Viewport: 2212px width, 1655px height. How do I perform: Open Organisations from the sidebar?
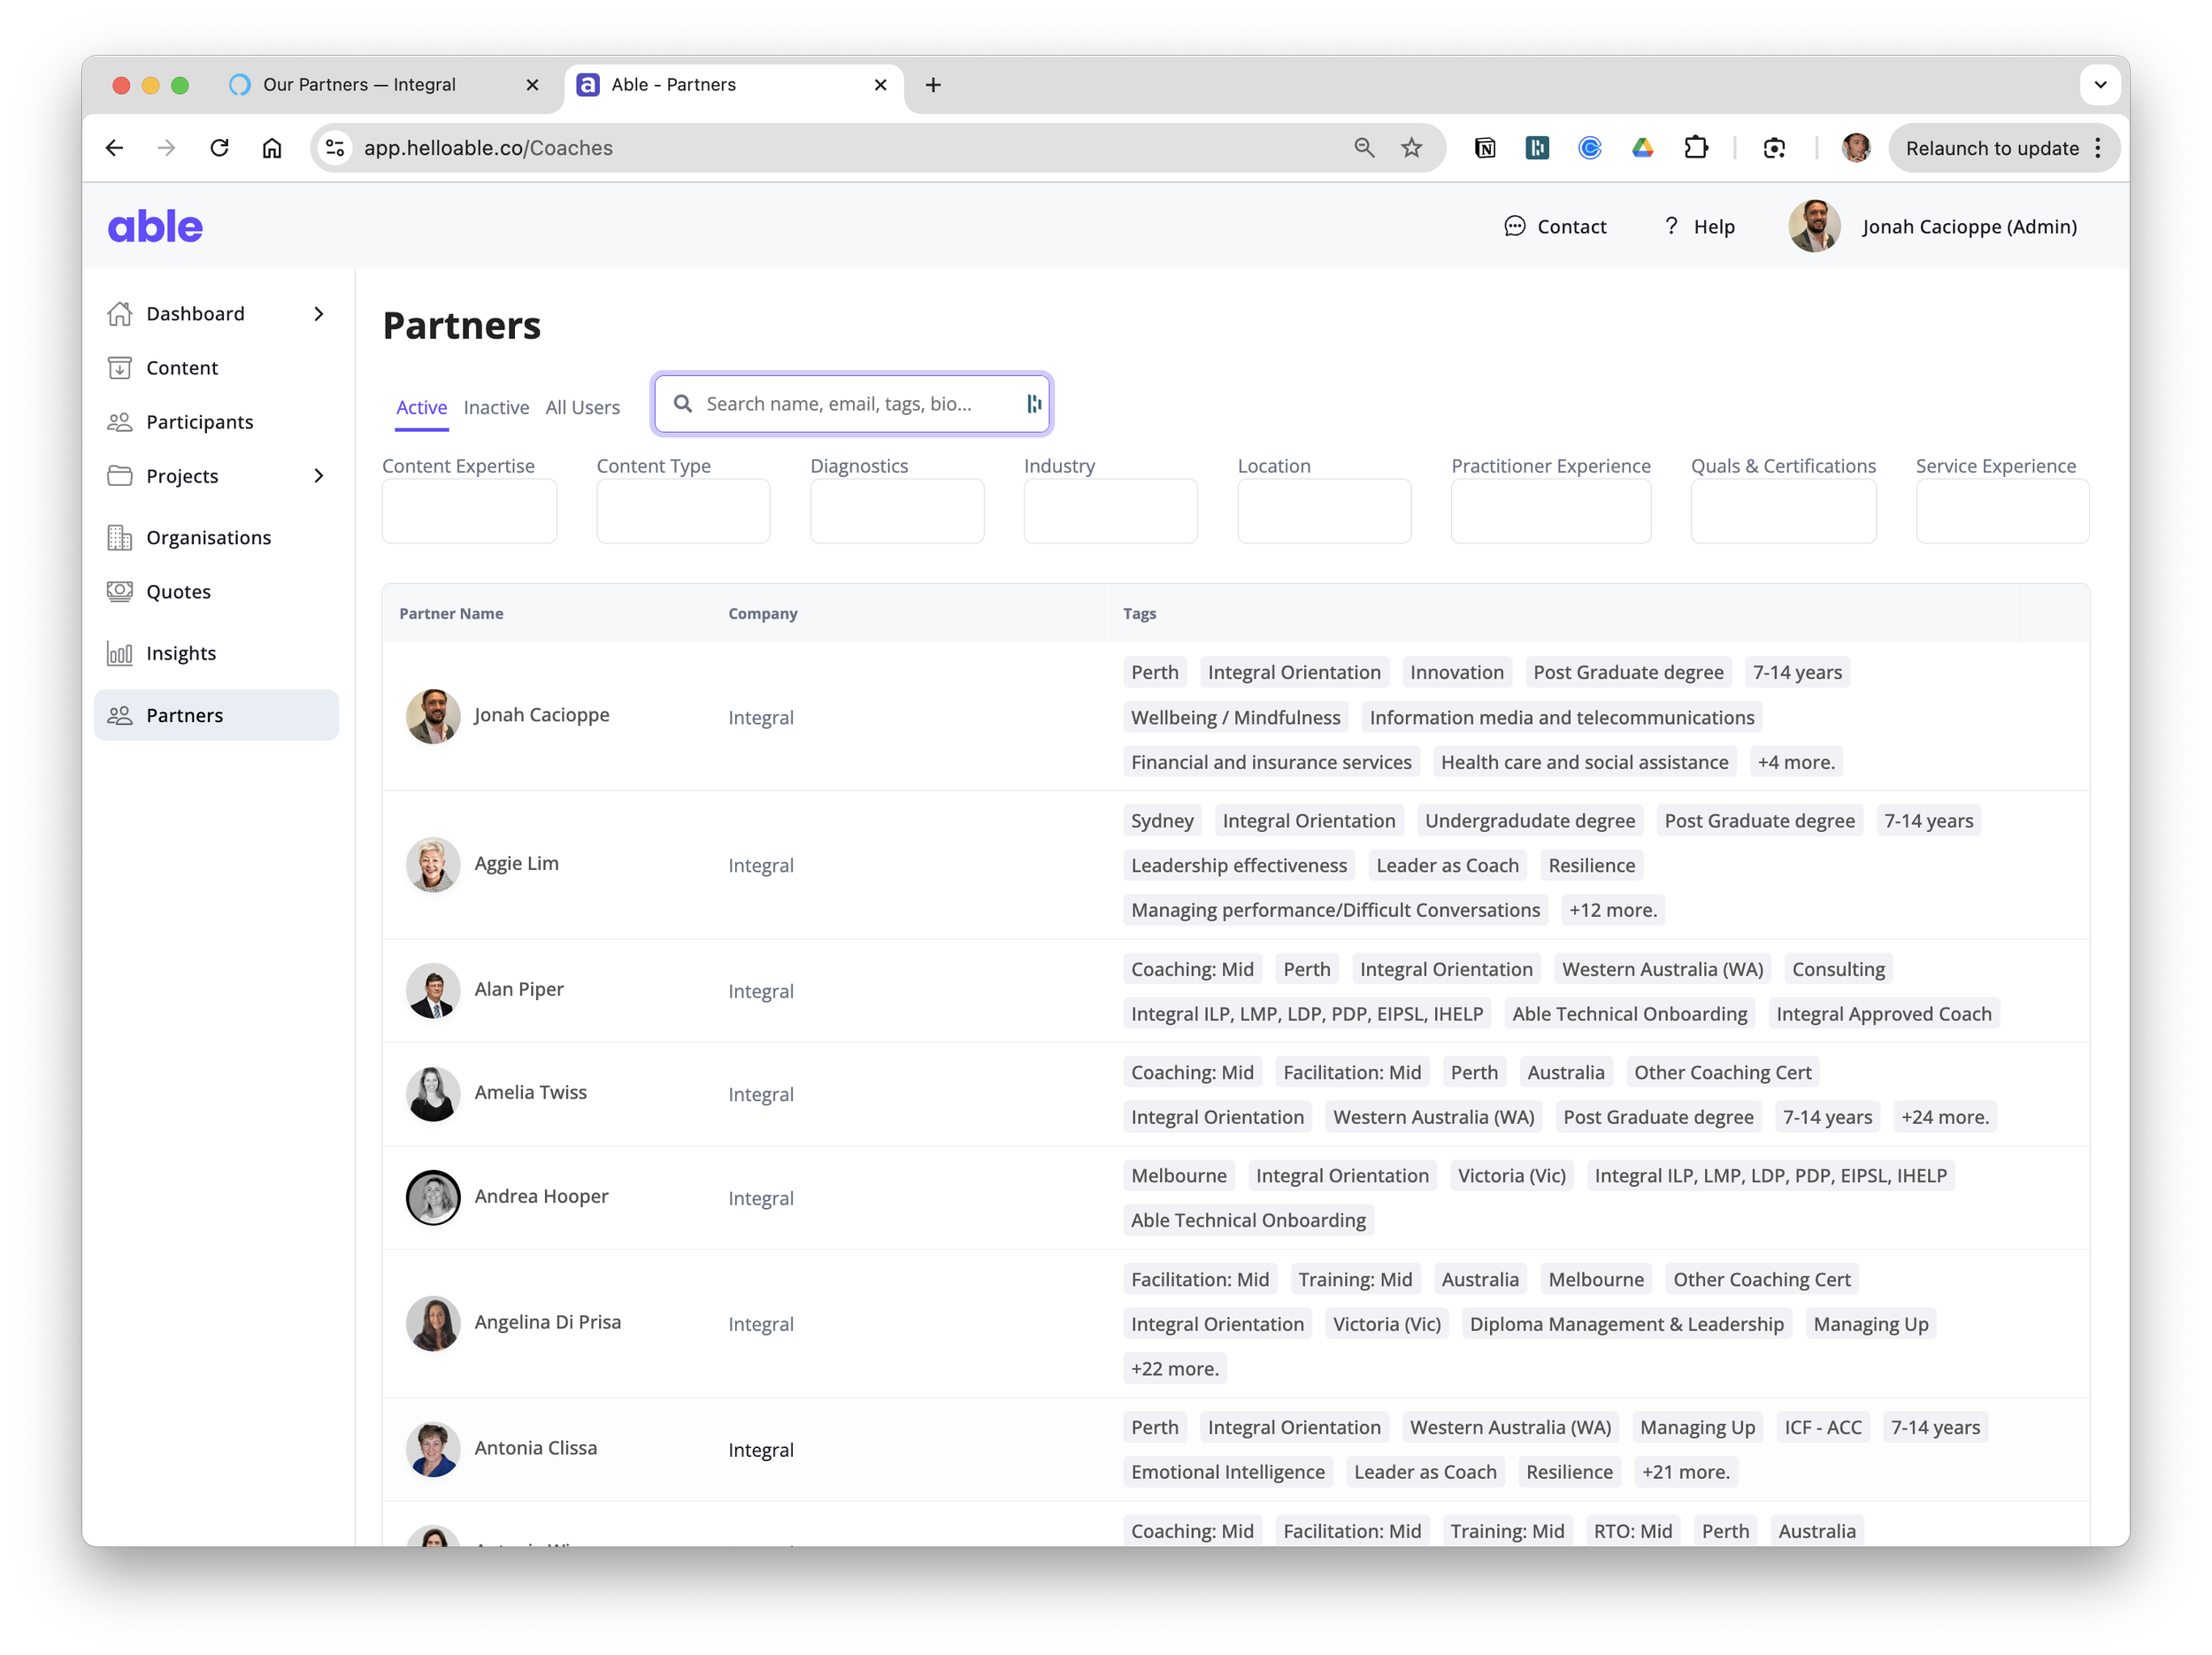[x=209, y=538]
